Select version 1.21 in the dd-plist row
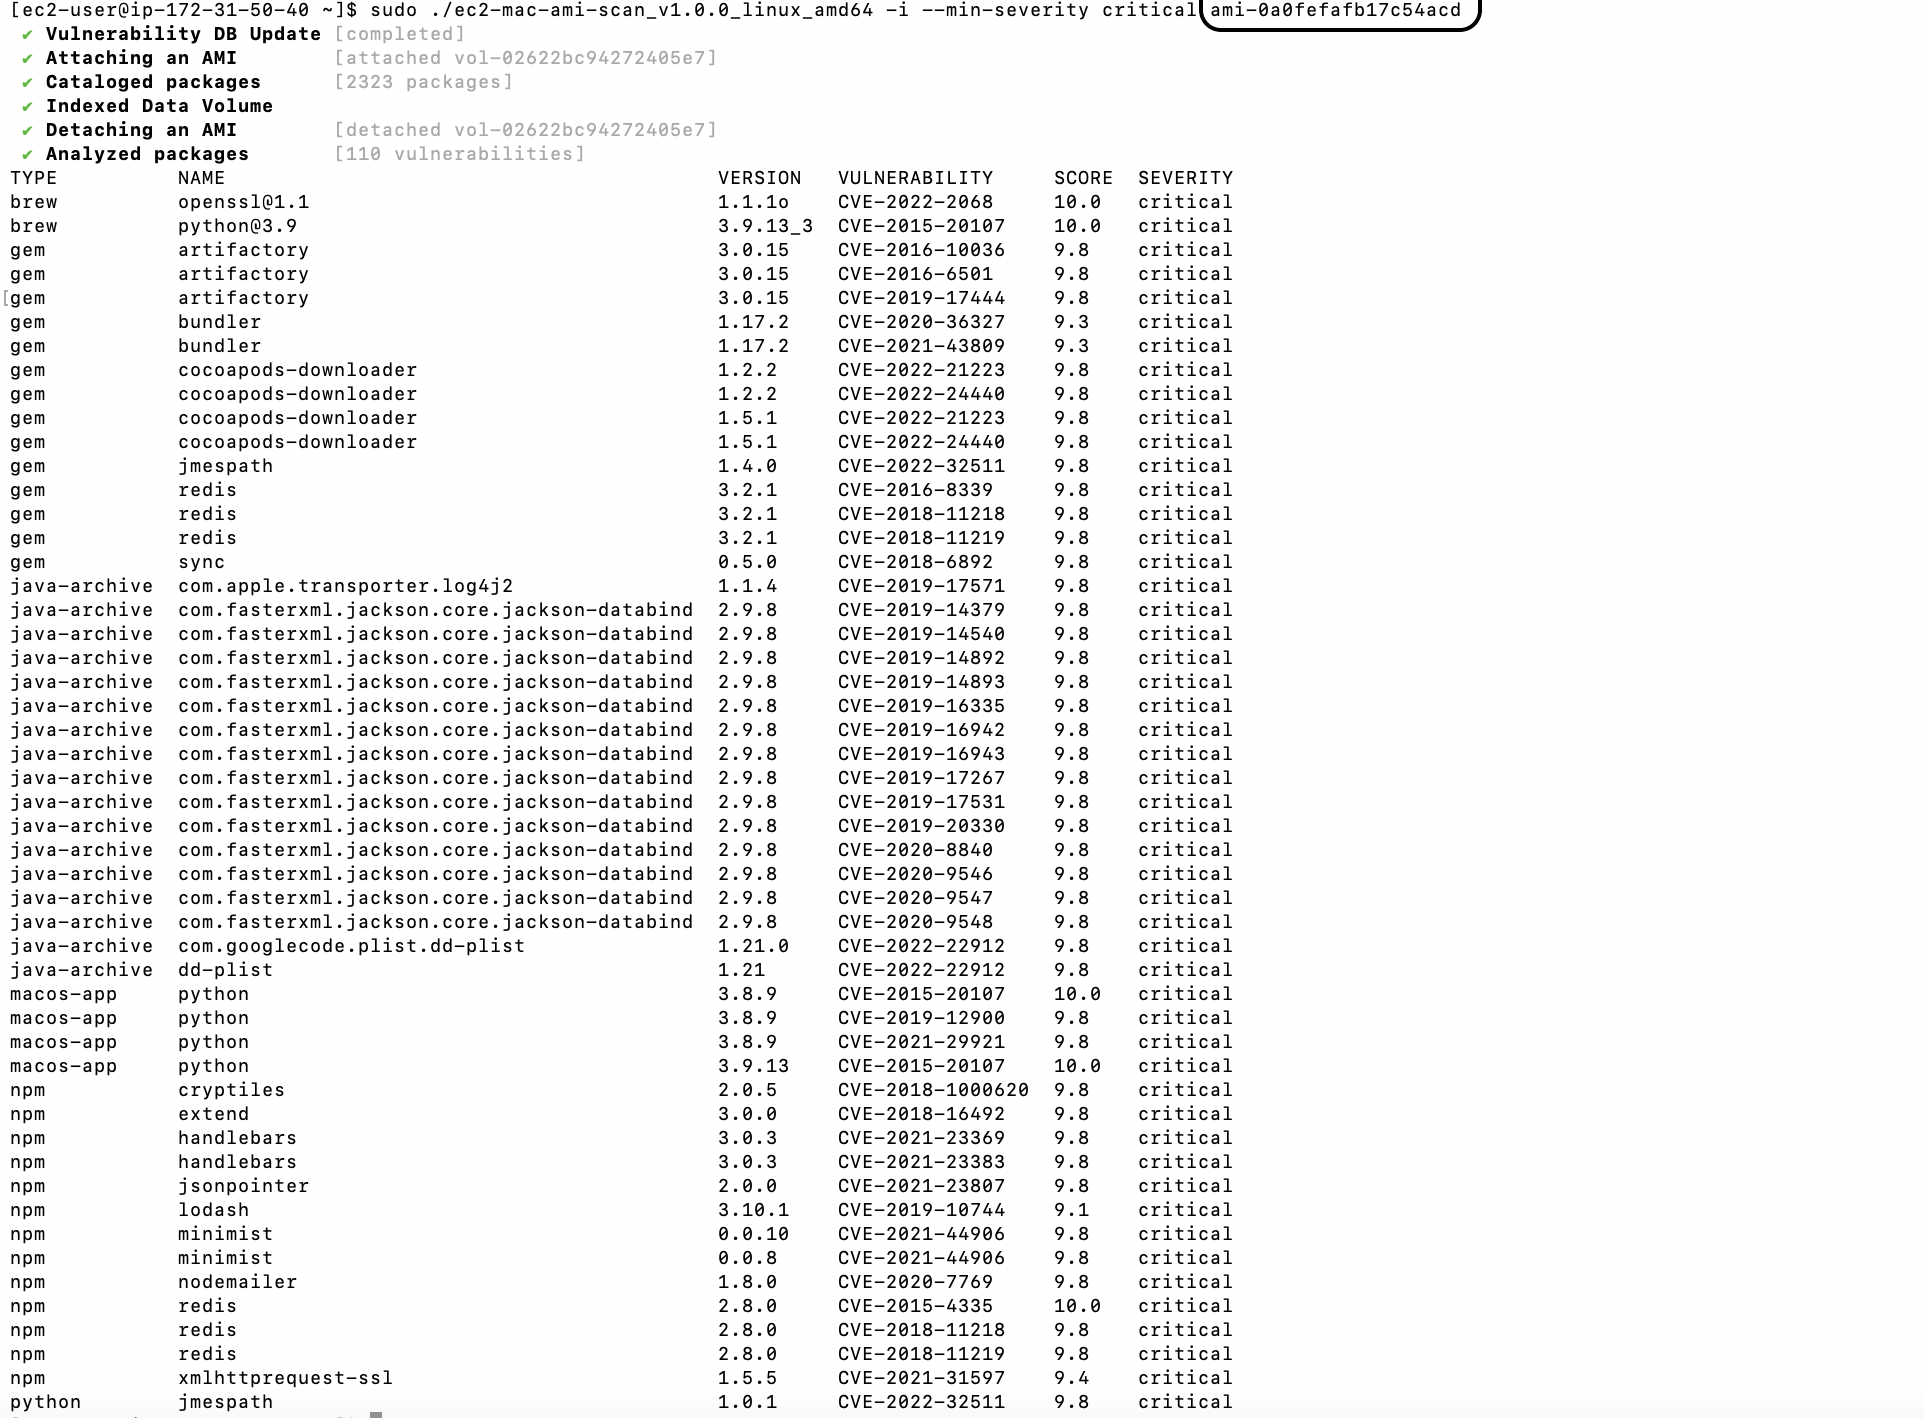The height and width of the screenshot is (1418, 1924). tap(742, 970)
